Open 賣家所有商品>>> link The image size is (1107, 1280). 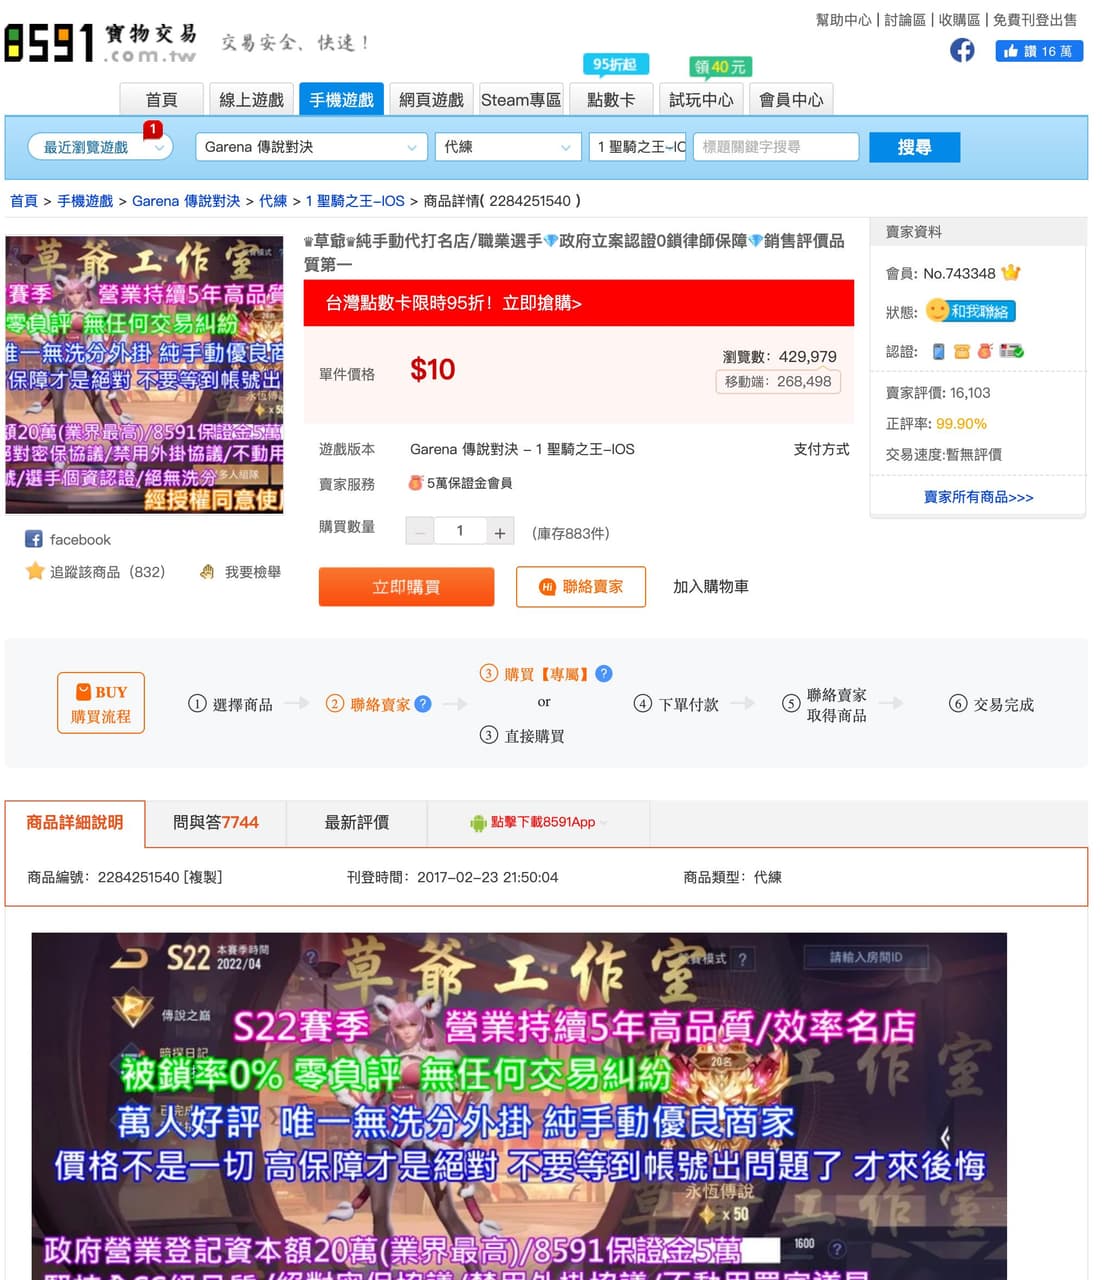click(978, 497)
